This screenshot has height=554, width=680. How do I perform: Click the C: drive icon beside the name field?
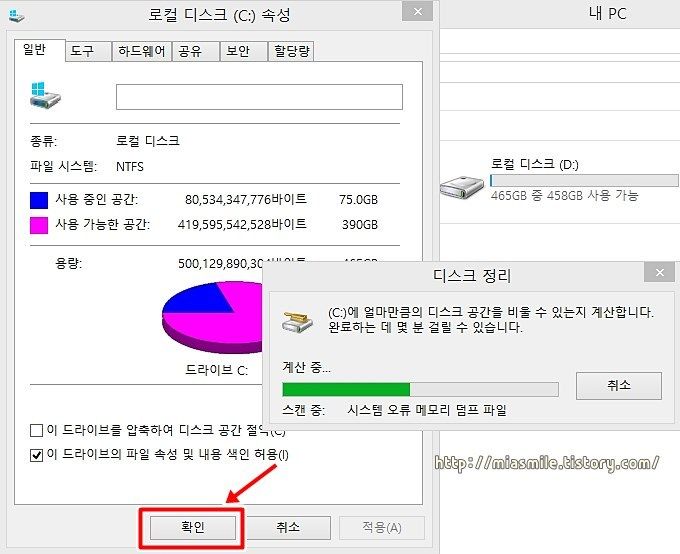coord(46,95)
